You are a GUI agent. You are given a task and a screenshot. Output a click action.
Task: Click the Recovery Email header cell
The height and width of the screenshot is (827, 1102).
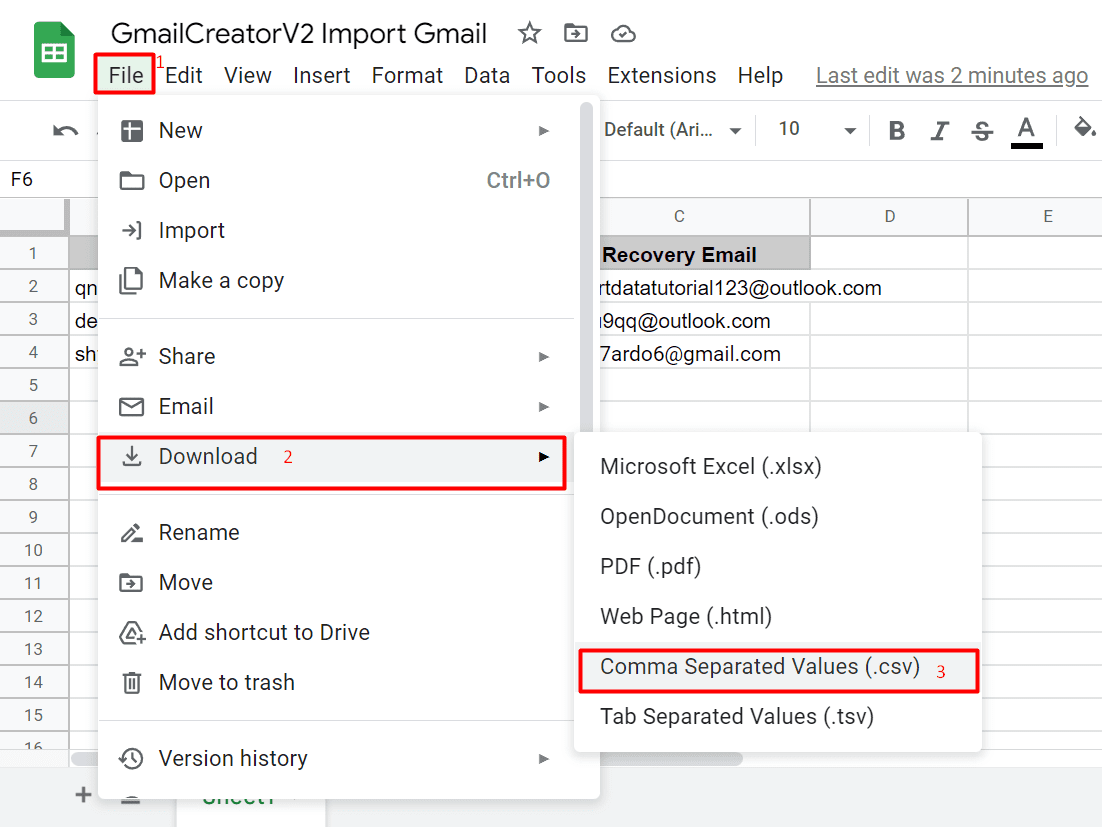click(704, 254)
